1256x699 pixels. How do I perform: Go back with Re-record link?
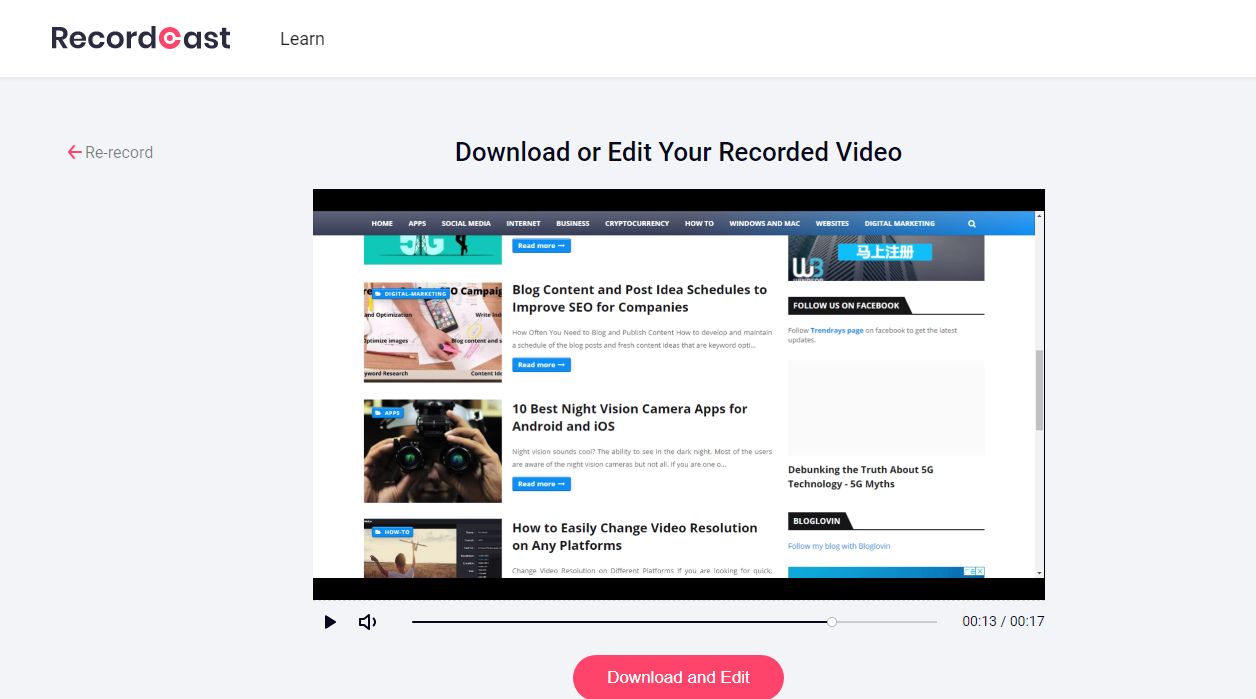point(110,152)
